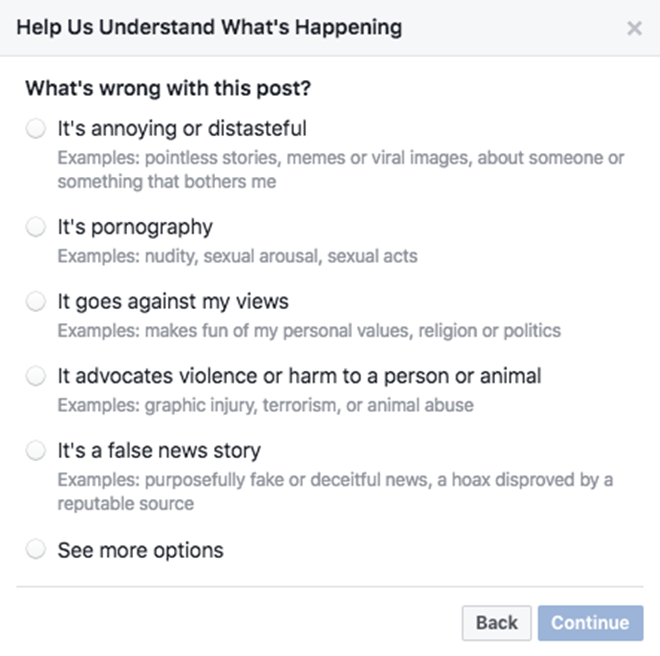Screen dimensions: 660x656
Task: Toggle the "See more options" radio button
Action: 36,550
